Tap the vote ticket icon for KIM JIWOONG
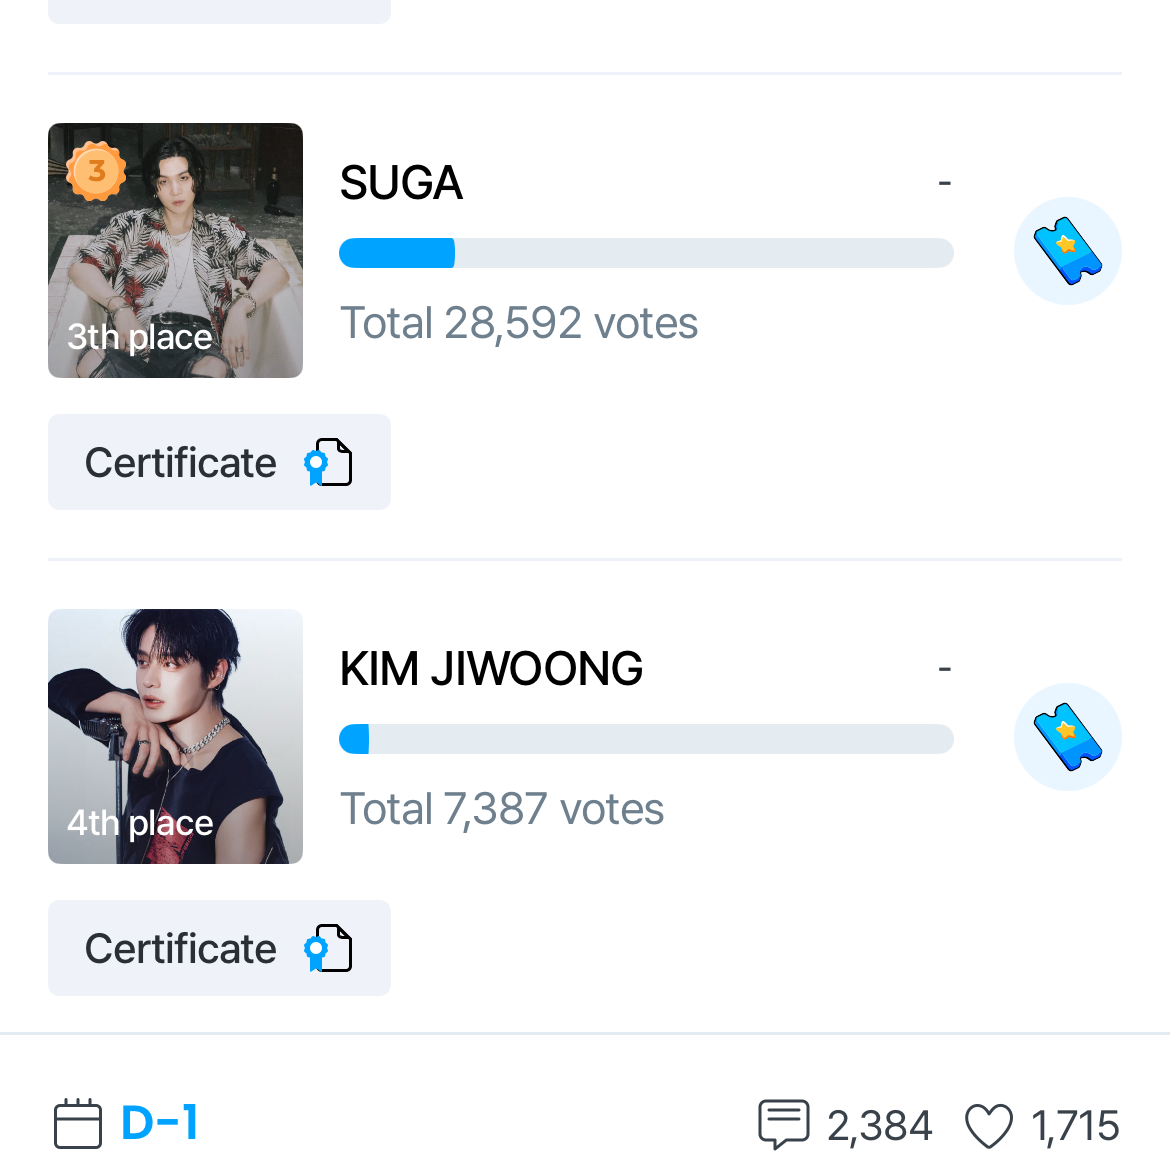This screenshot has width=1170, height=1170. coord(1067,737)
